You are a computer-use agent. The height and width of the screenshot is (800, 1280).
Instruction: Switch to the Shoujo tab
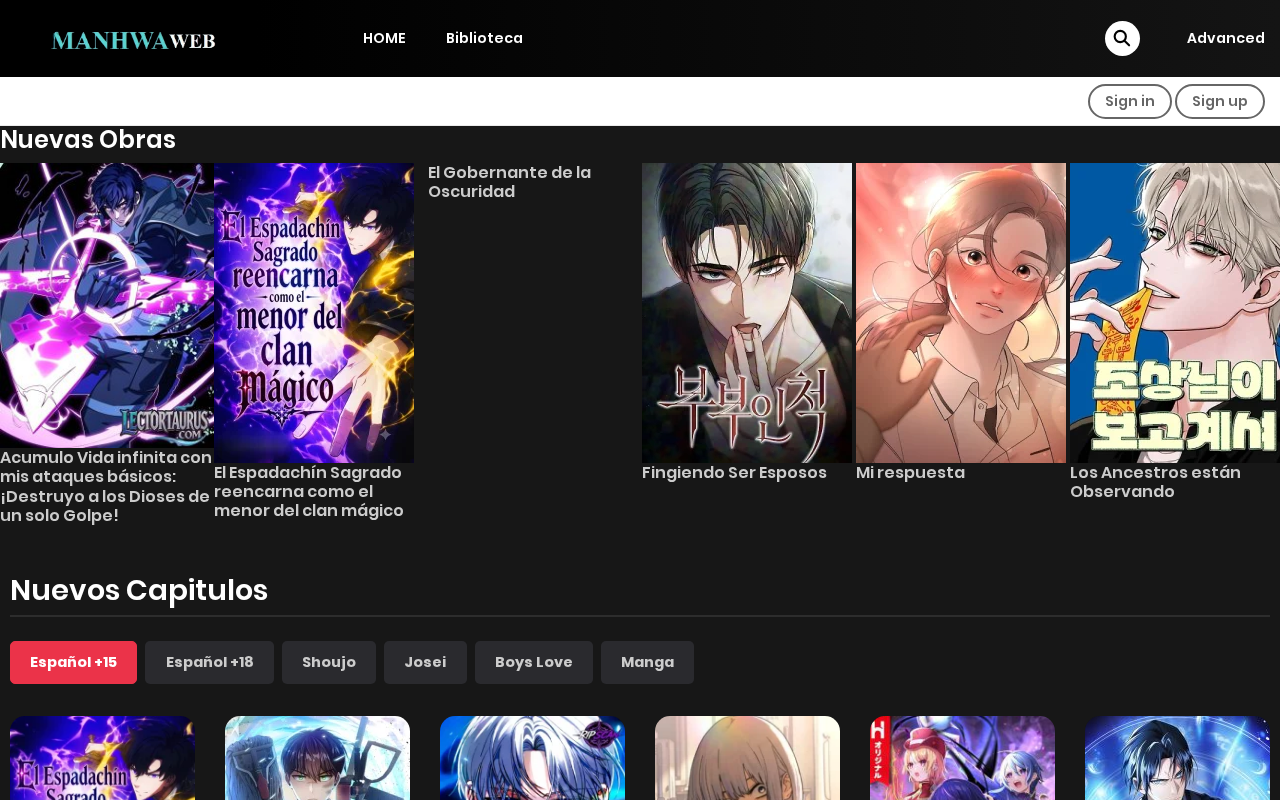329,662
